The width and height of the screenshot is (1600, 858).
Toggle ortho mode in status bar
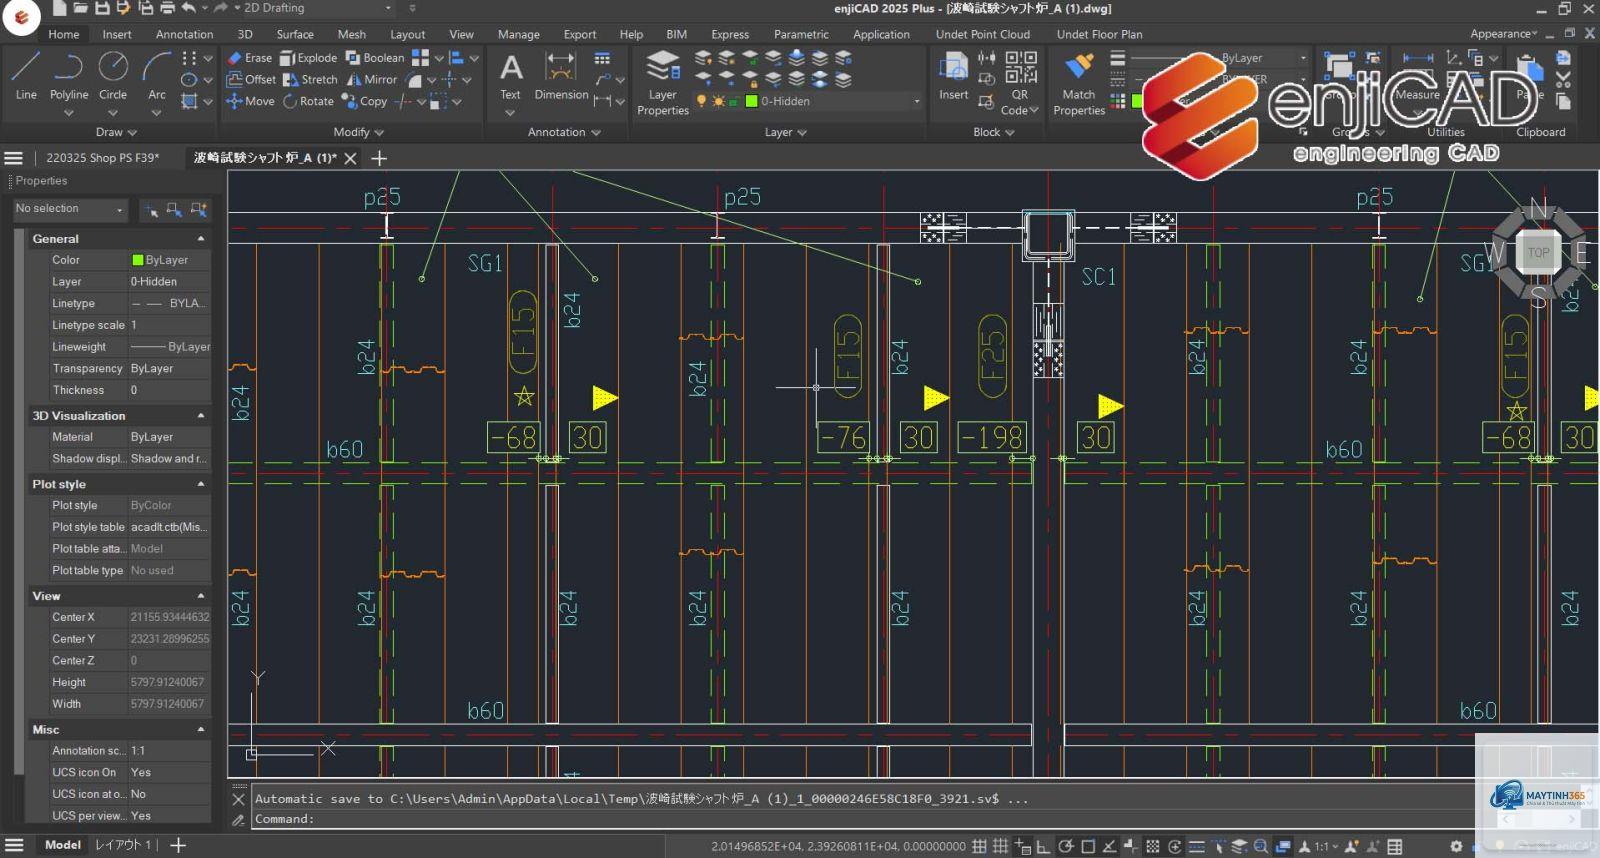click(1044, 846)
